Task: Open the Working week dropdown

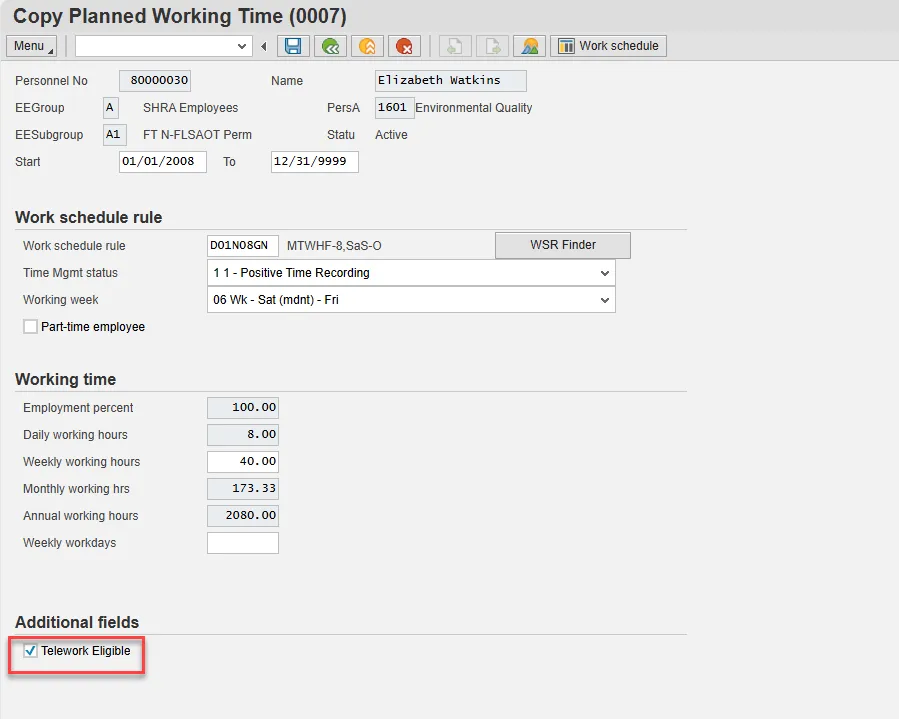Action: [604, 300]
